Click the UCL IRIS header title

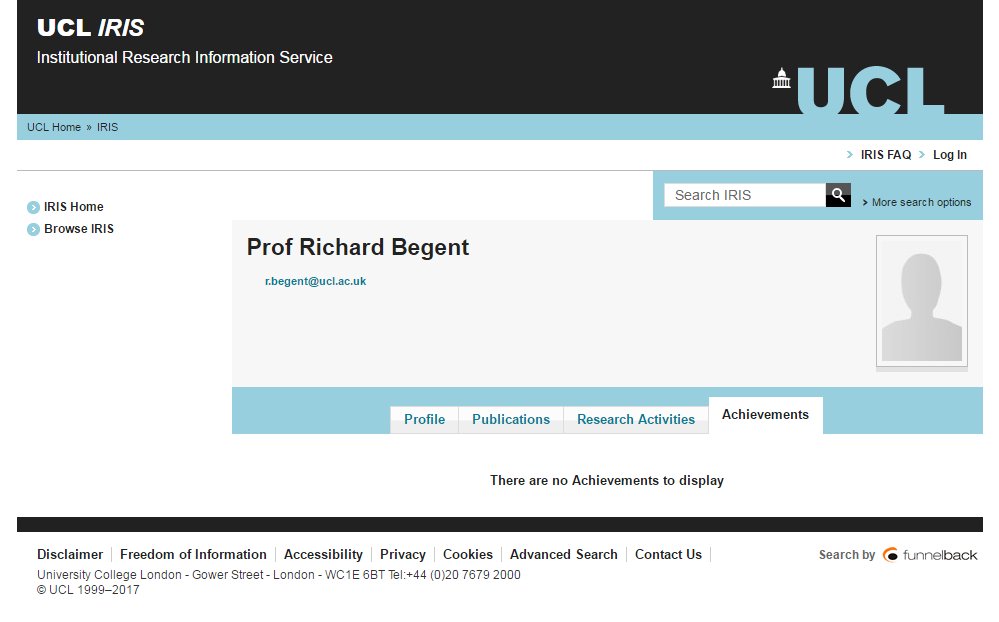tap(90, 28)
